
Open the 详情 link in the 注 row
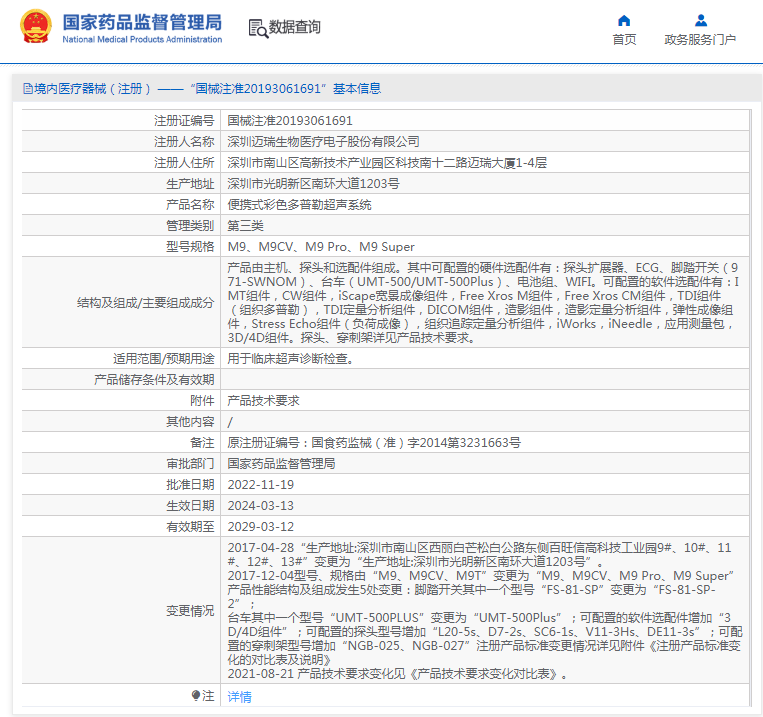pos(240,696)
